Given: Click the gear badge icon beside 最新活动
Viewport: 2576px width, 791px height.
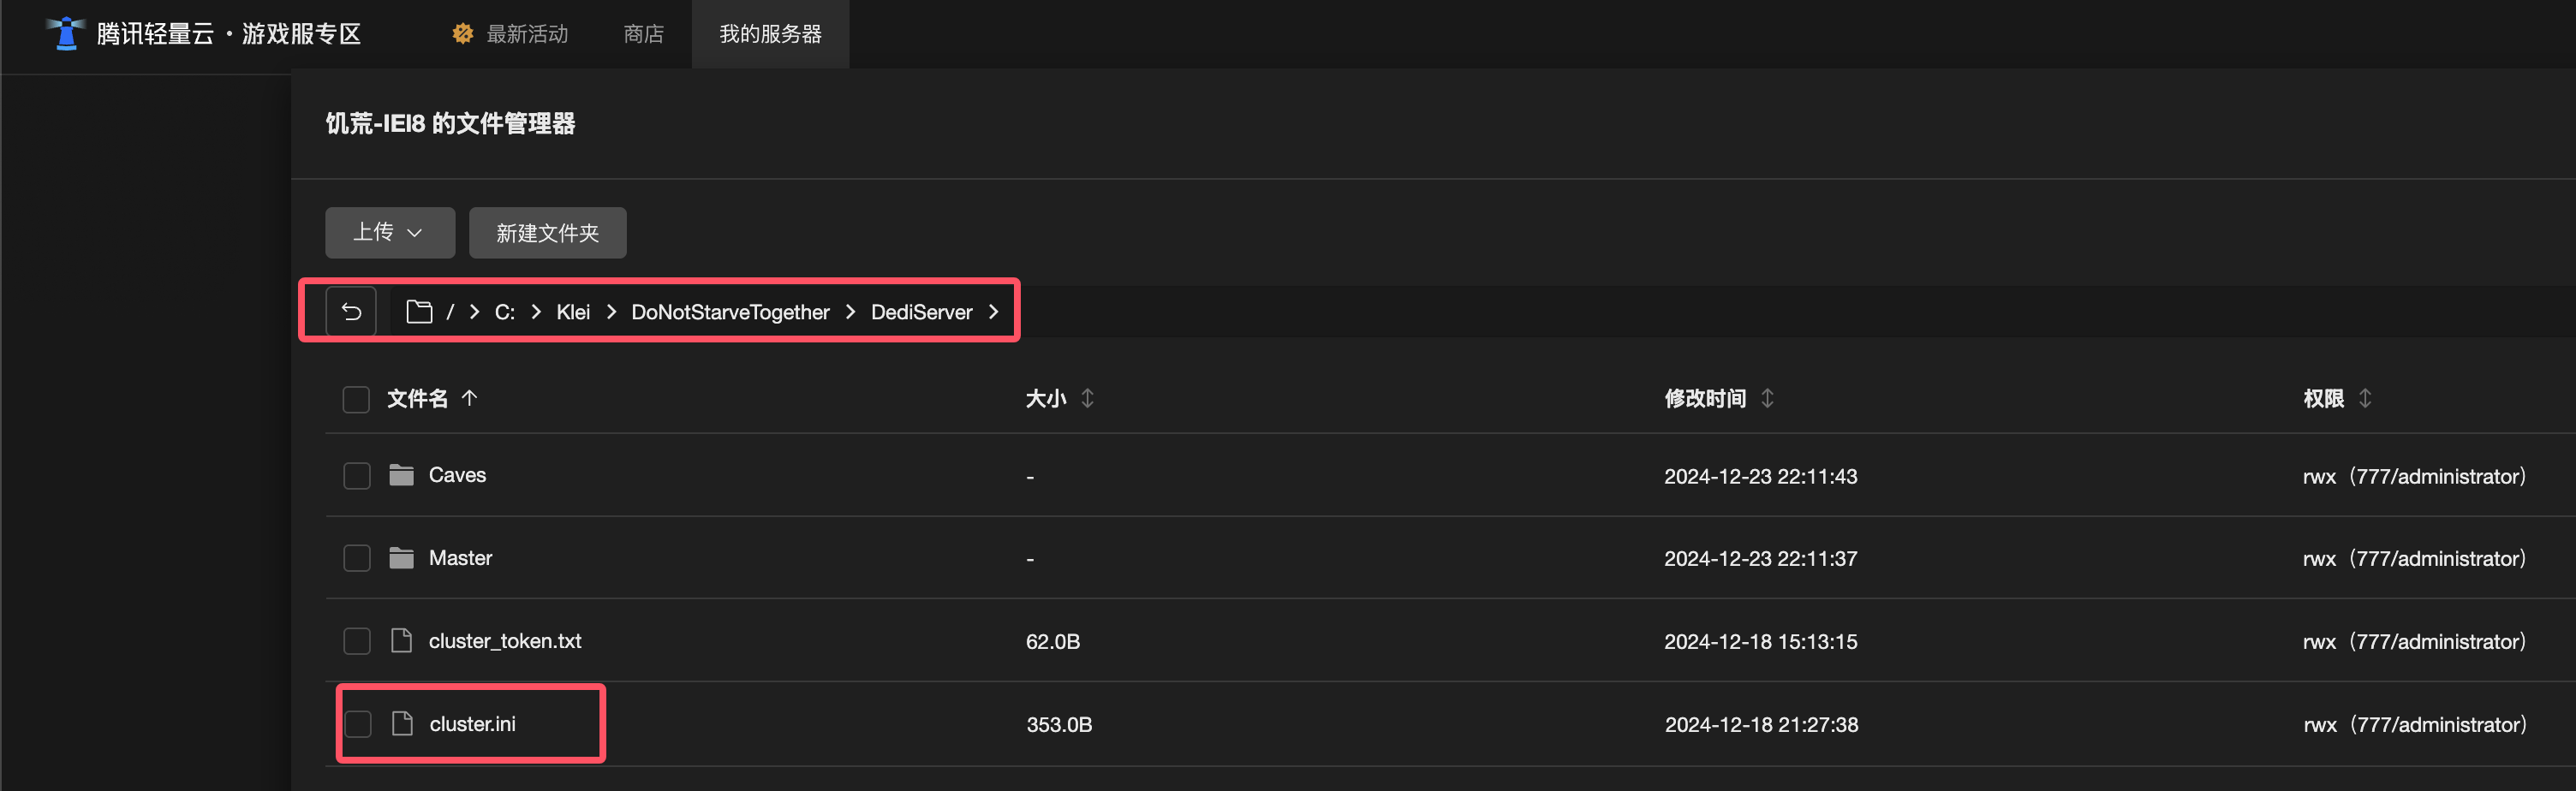Looking at the screenshot, I should [462, 34].
